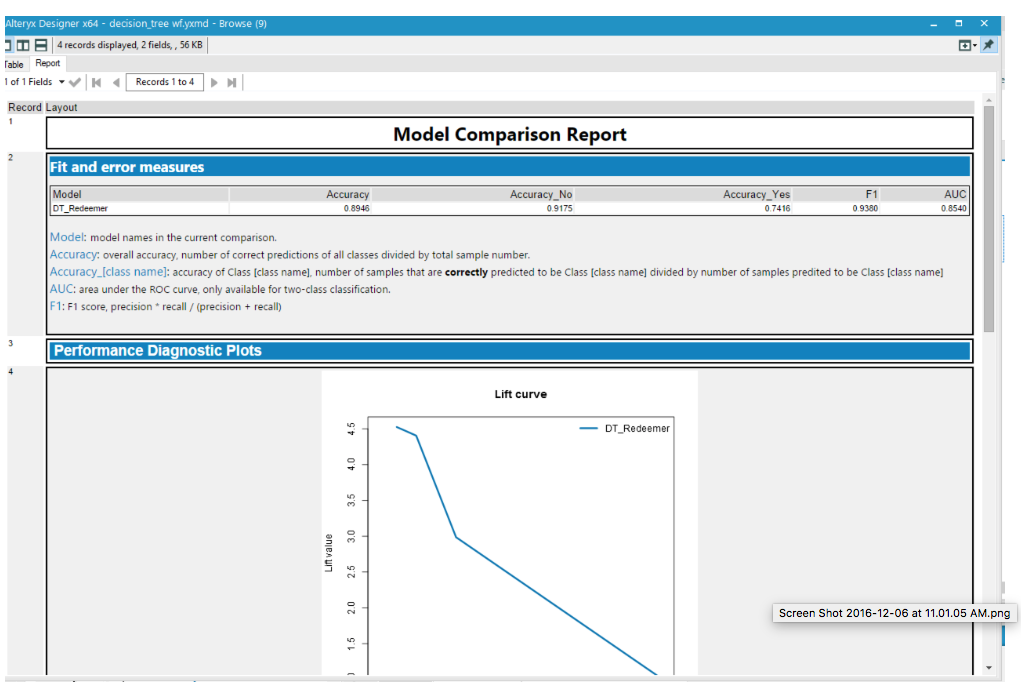
Task: Toggle the pin icon for the Browse window
Action: [x=988, y=45]
